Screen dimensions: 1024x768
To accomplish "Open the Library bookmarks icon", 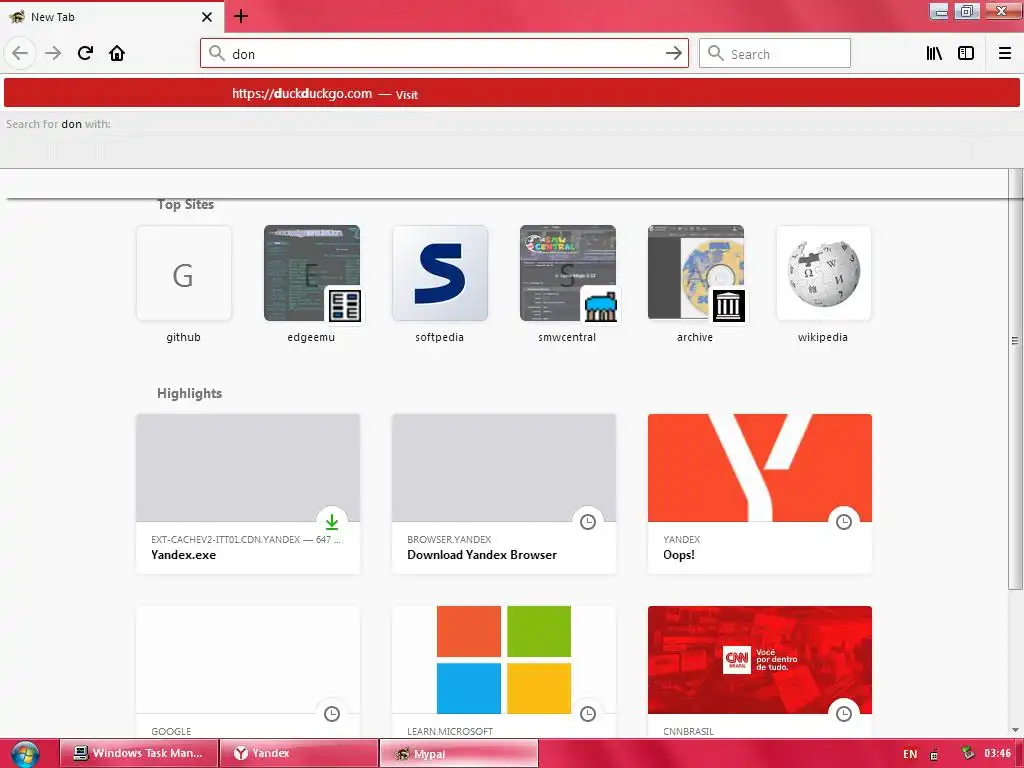I will [x=934, y=54].
